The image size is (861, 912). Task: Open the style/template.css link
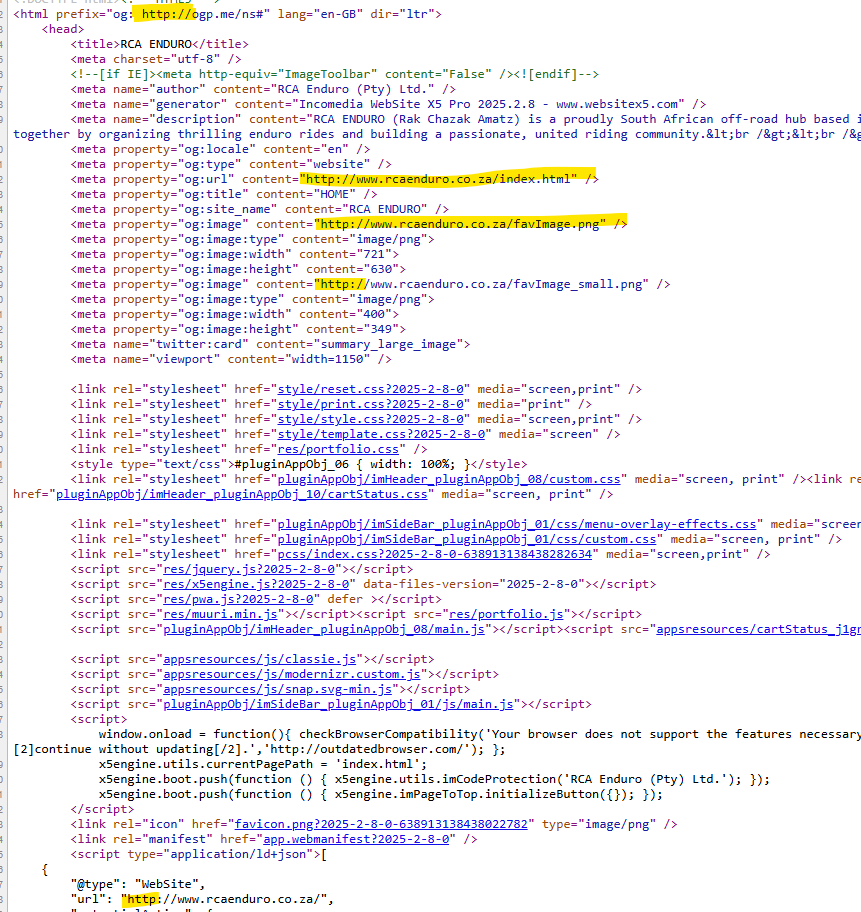click(x=381, y=434)
